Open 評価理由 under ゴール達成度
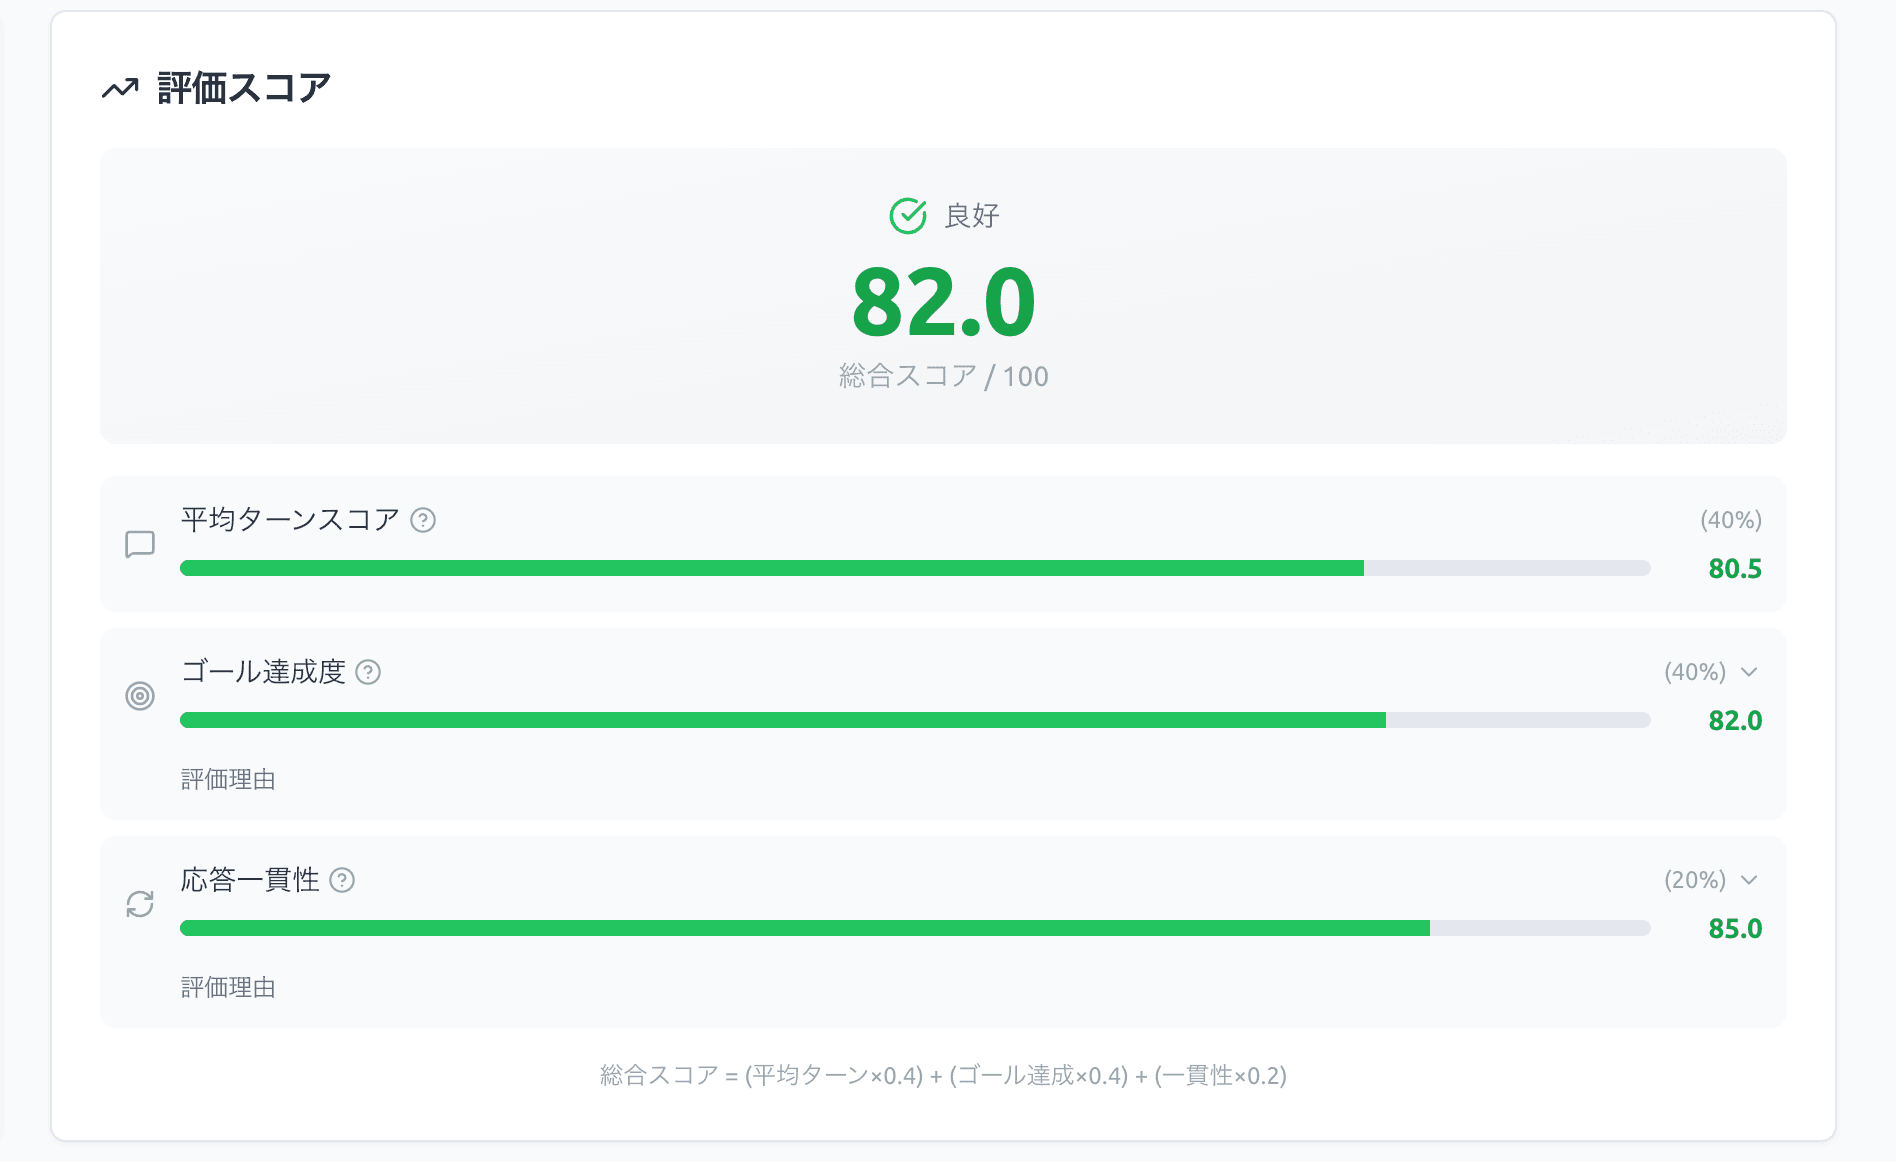 tap(229, 781)
